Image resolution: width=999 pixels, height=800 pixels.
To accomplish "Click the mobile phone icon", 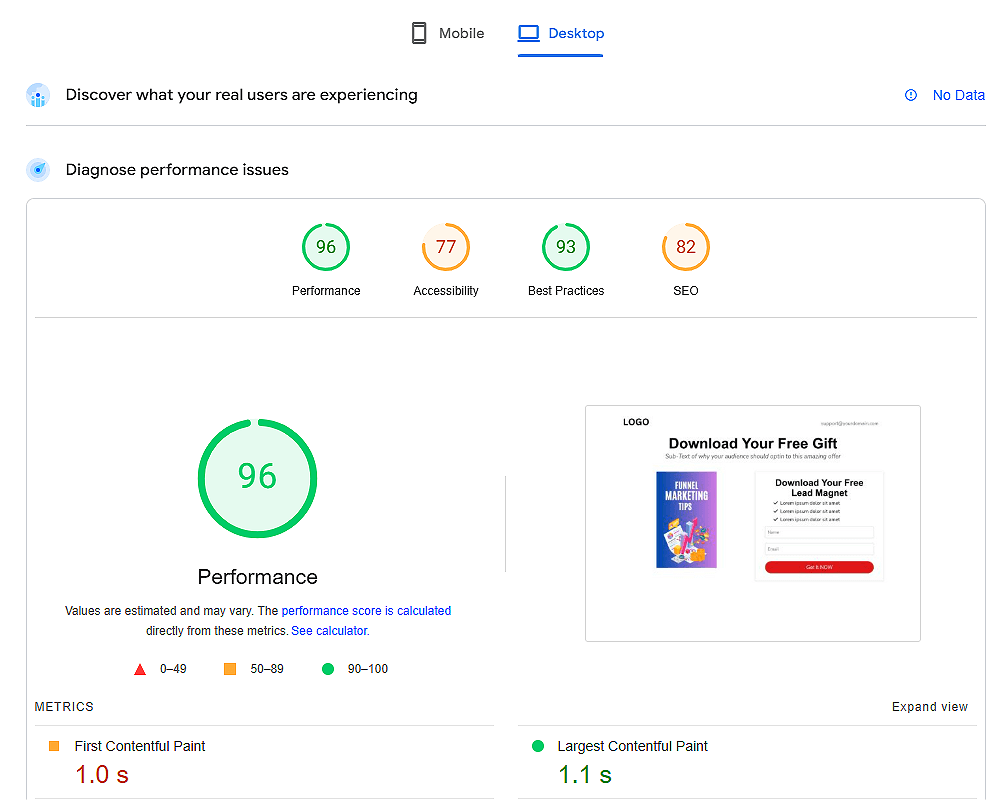I will [419, 33].
